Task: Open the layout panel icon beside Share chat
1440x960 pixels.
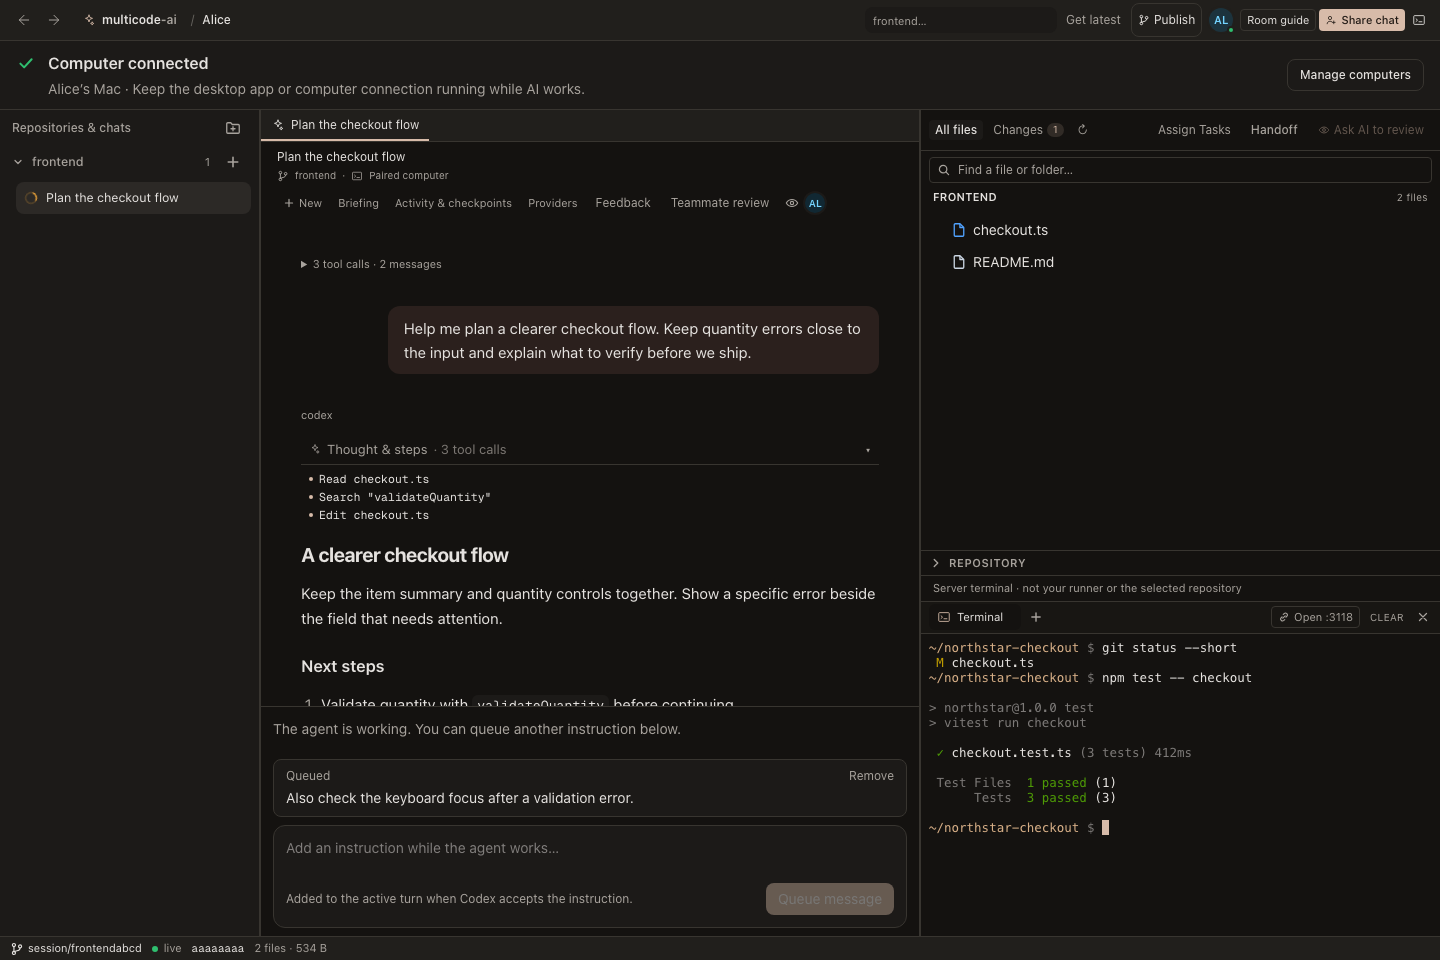Action: click(1419, 20)
